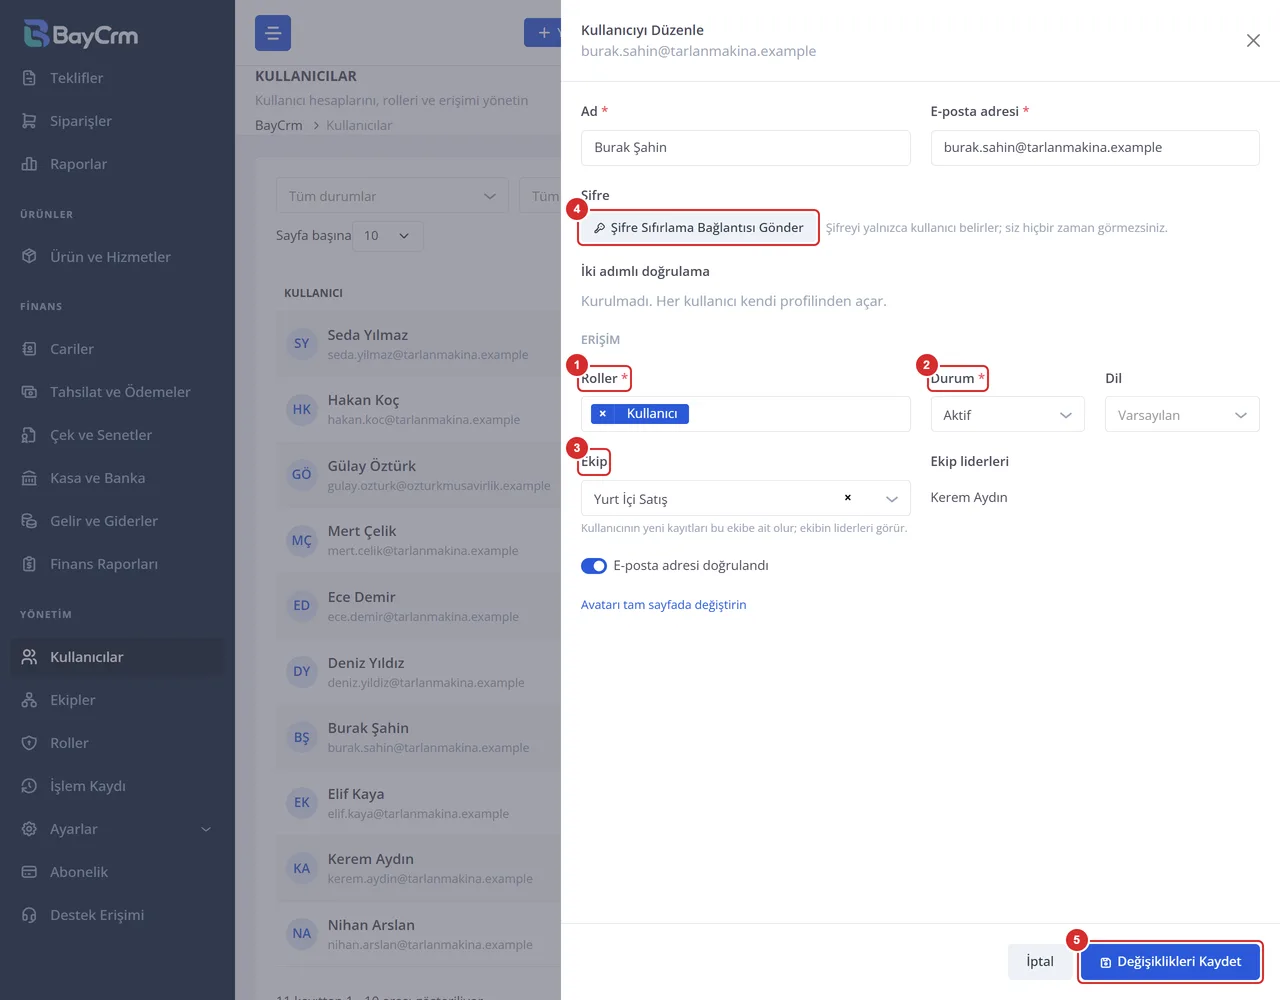
Task: Click the Tahsilat ve Ödemeler icon
Action: [29, 392]
